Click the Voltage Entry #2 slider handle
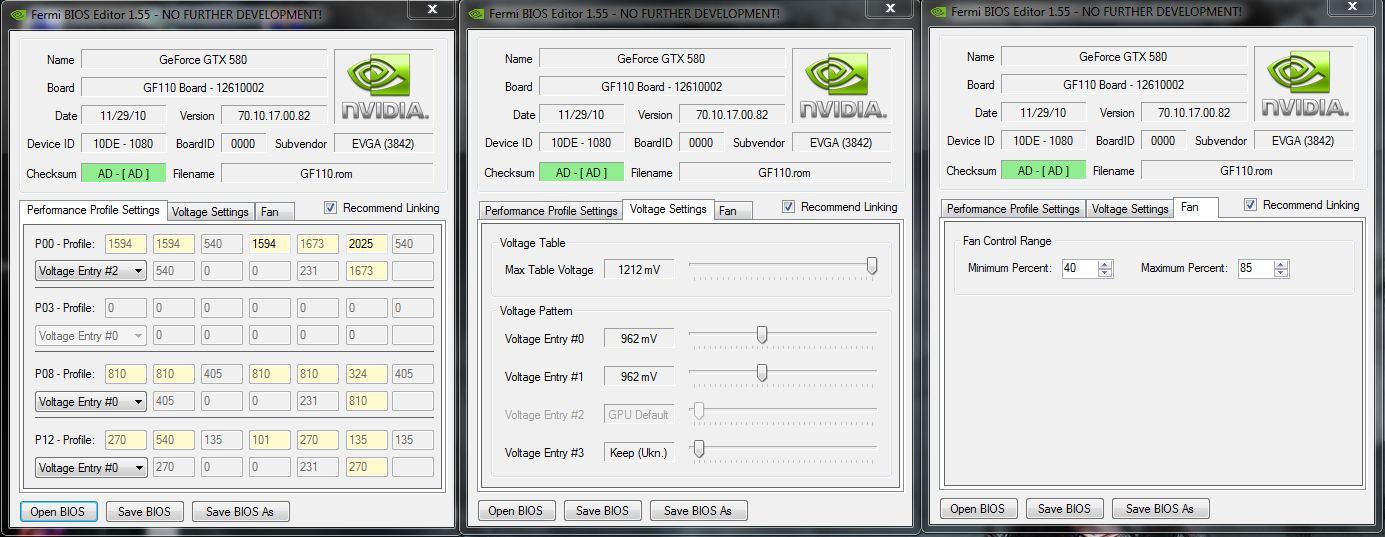 699,411
